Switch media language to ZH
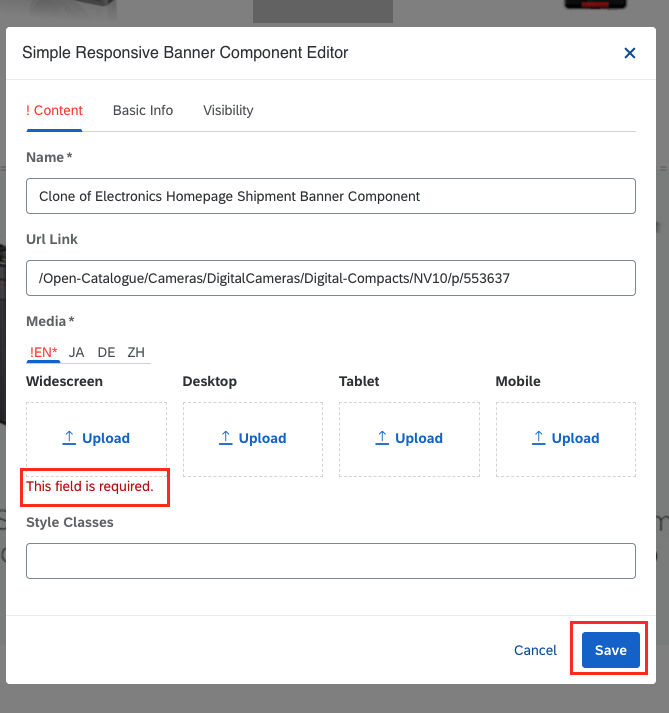The image size is (669, 713). [136, 352]
